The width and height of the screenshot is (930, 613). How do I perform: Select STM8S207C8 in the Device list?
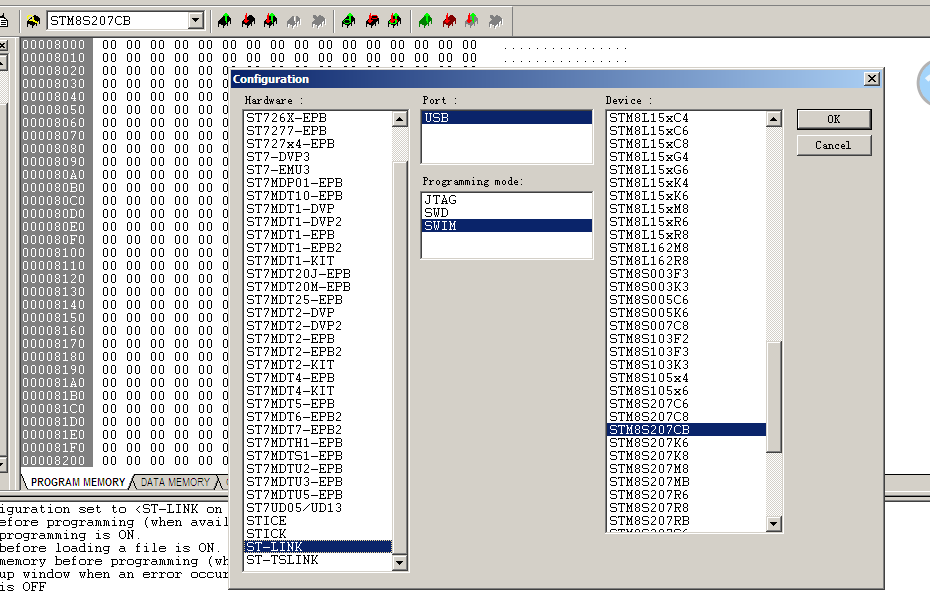pyautogui.click(x=687, y=417)
